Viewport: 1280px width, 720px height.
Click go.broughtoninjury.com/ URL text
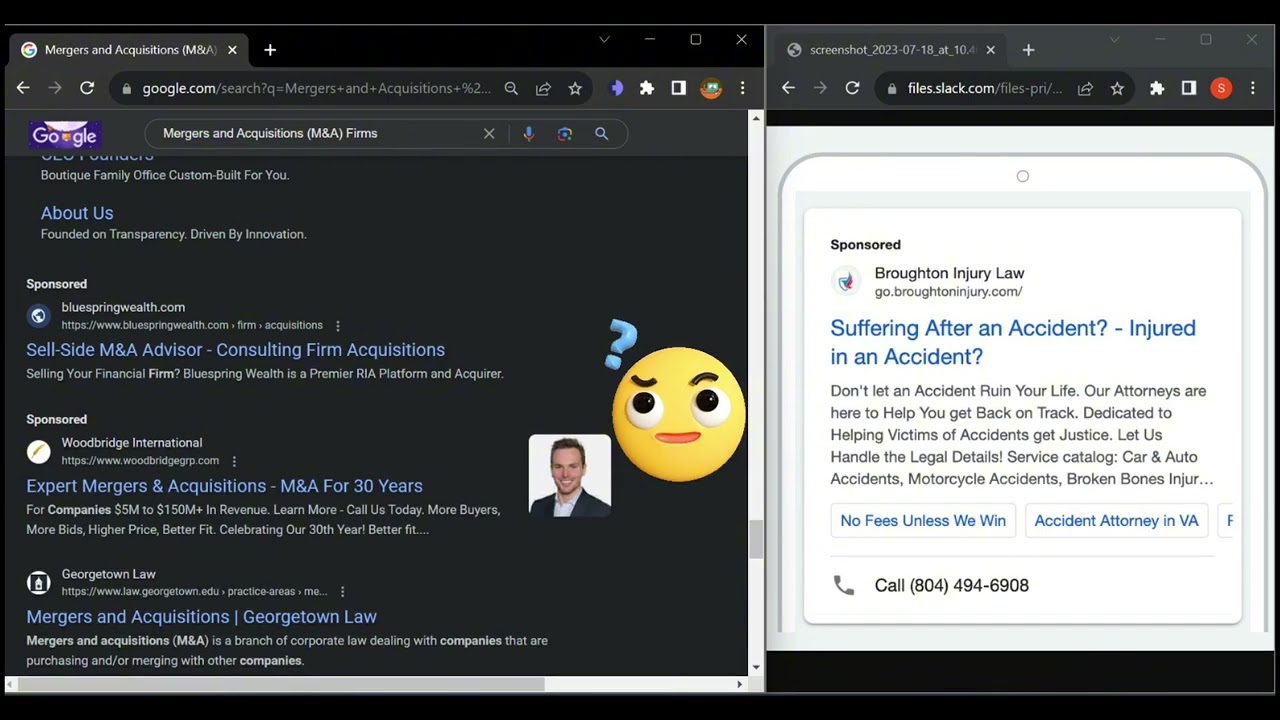pos(948,292)
